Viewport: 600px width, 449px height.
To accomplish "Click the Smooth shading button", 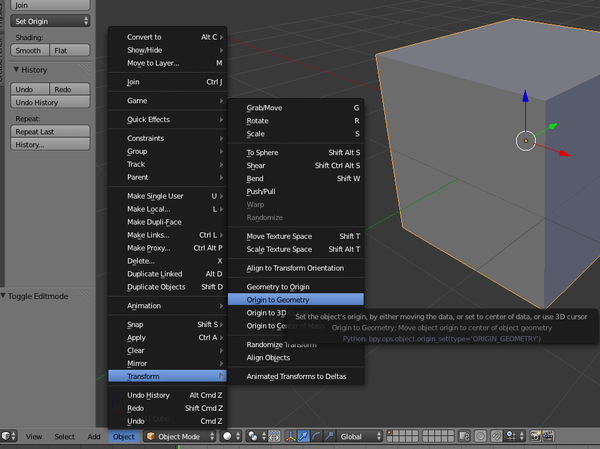I will [x=30, y=50].
